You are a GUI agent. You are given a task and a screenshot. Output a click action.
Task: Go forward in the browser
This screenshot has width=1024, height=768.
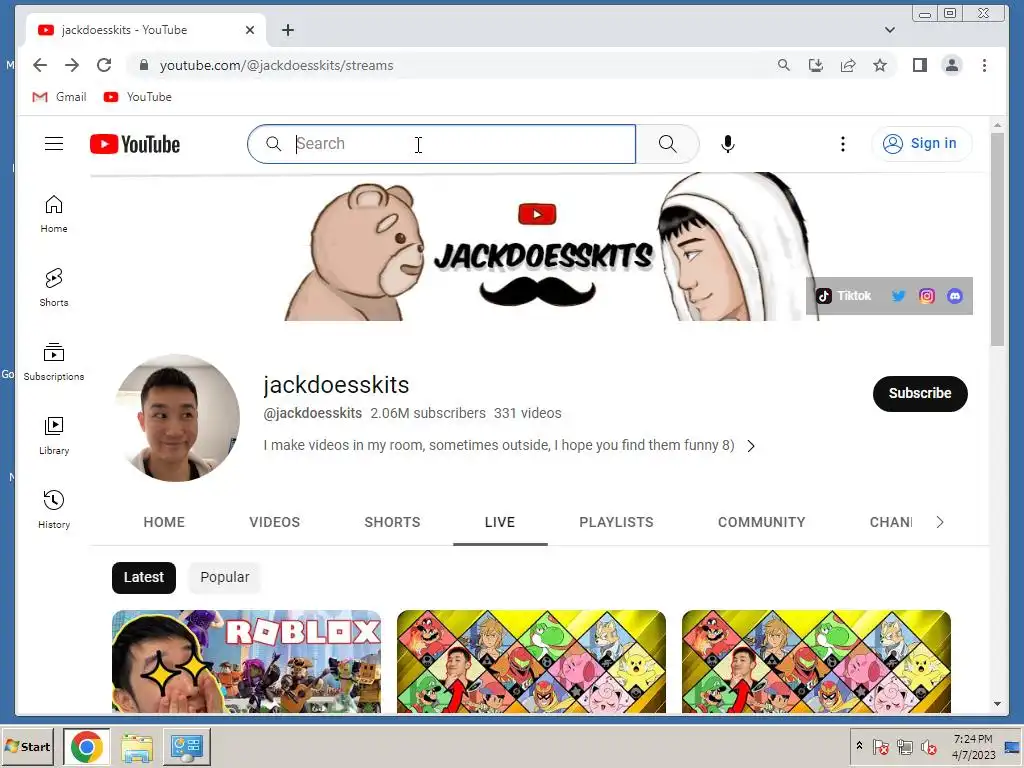(72, 65)
